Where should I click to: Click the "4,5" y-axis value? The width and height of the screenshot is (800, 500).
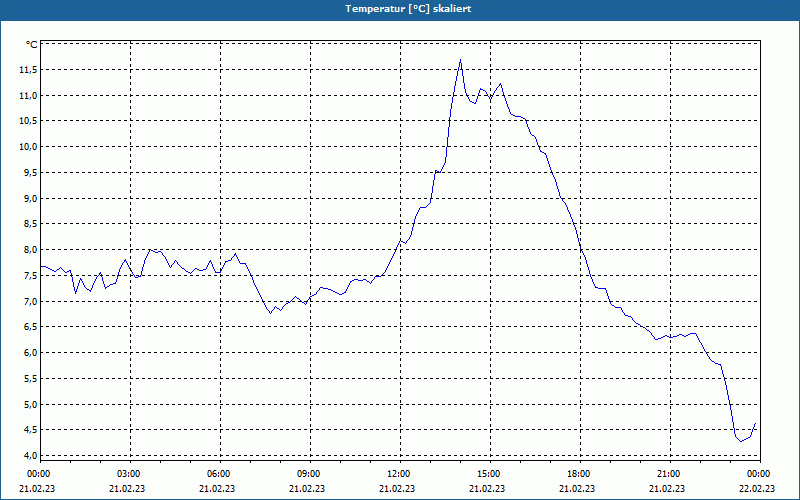click(x=30, y=430)
